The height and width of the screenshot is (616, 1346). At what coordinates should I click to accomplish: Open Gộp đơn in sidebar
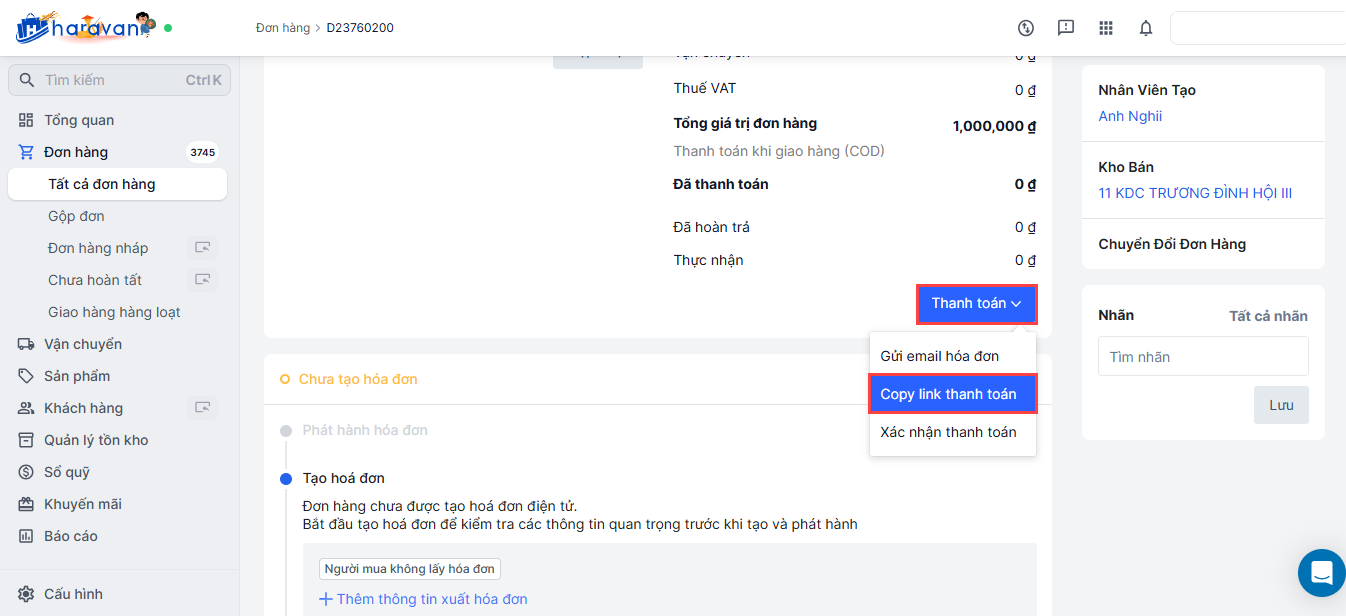coord(76,216)
